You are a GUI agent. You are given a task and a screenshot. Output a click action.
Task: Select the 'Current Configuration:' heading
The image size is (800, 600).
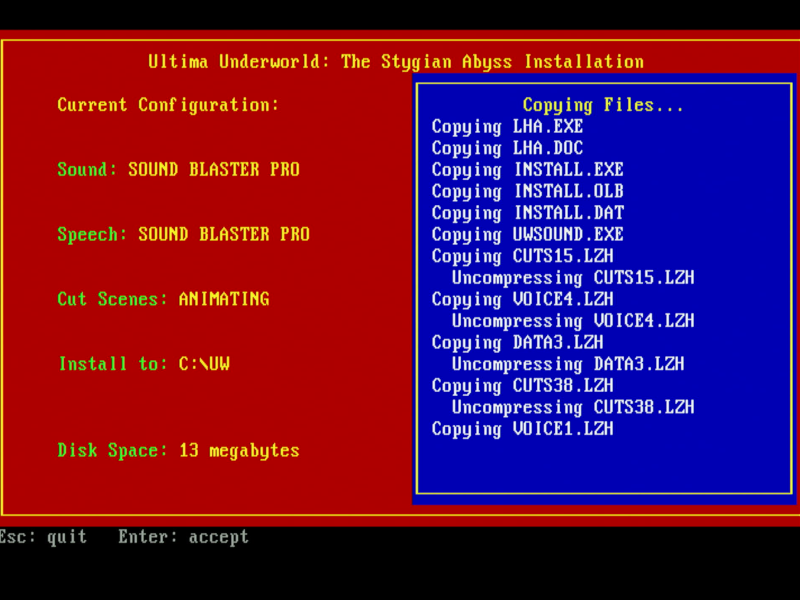click(x=168, y=106)
